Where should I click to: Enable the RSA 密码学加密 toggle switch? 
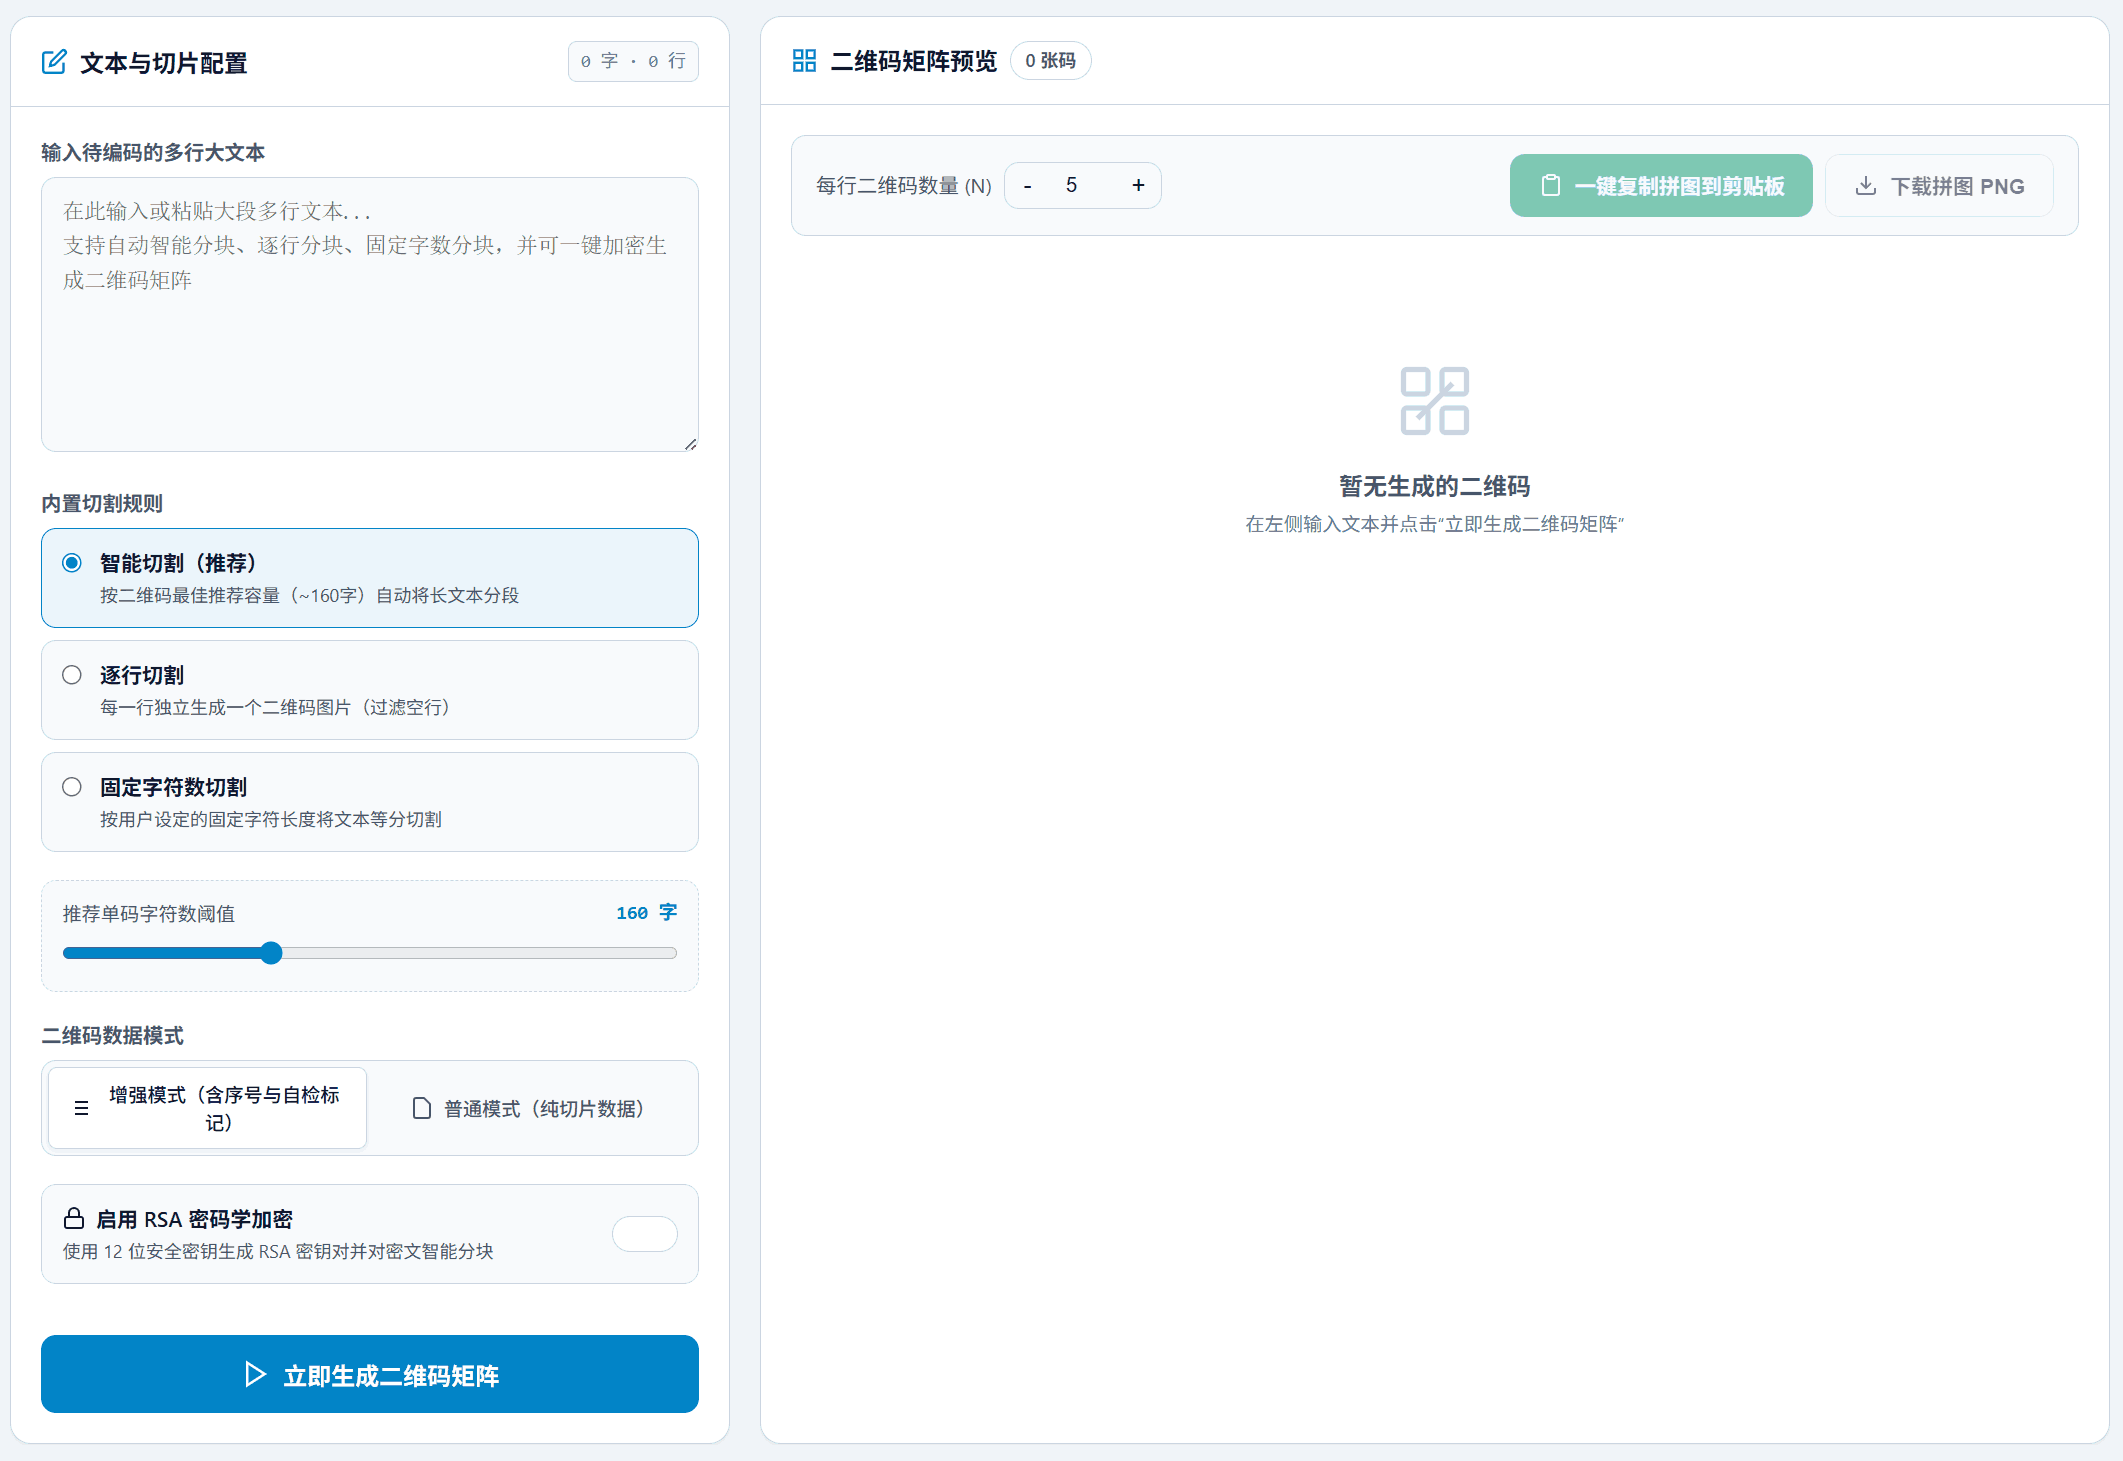[644, 1234]
